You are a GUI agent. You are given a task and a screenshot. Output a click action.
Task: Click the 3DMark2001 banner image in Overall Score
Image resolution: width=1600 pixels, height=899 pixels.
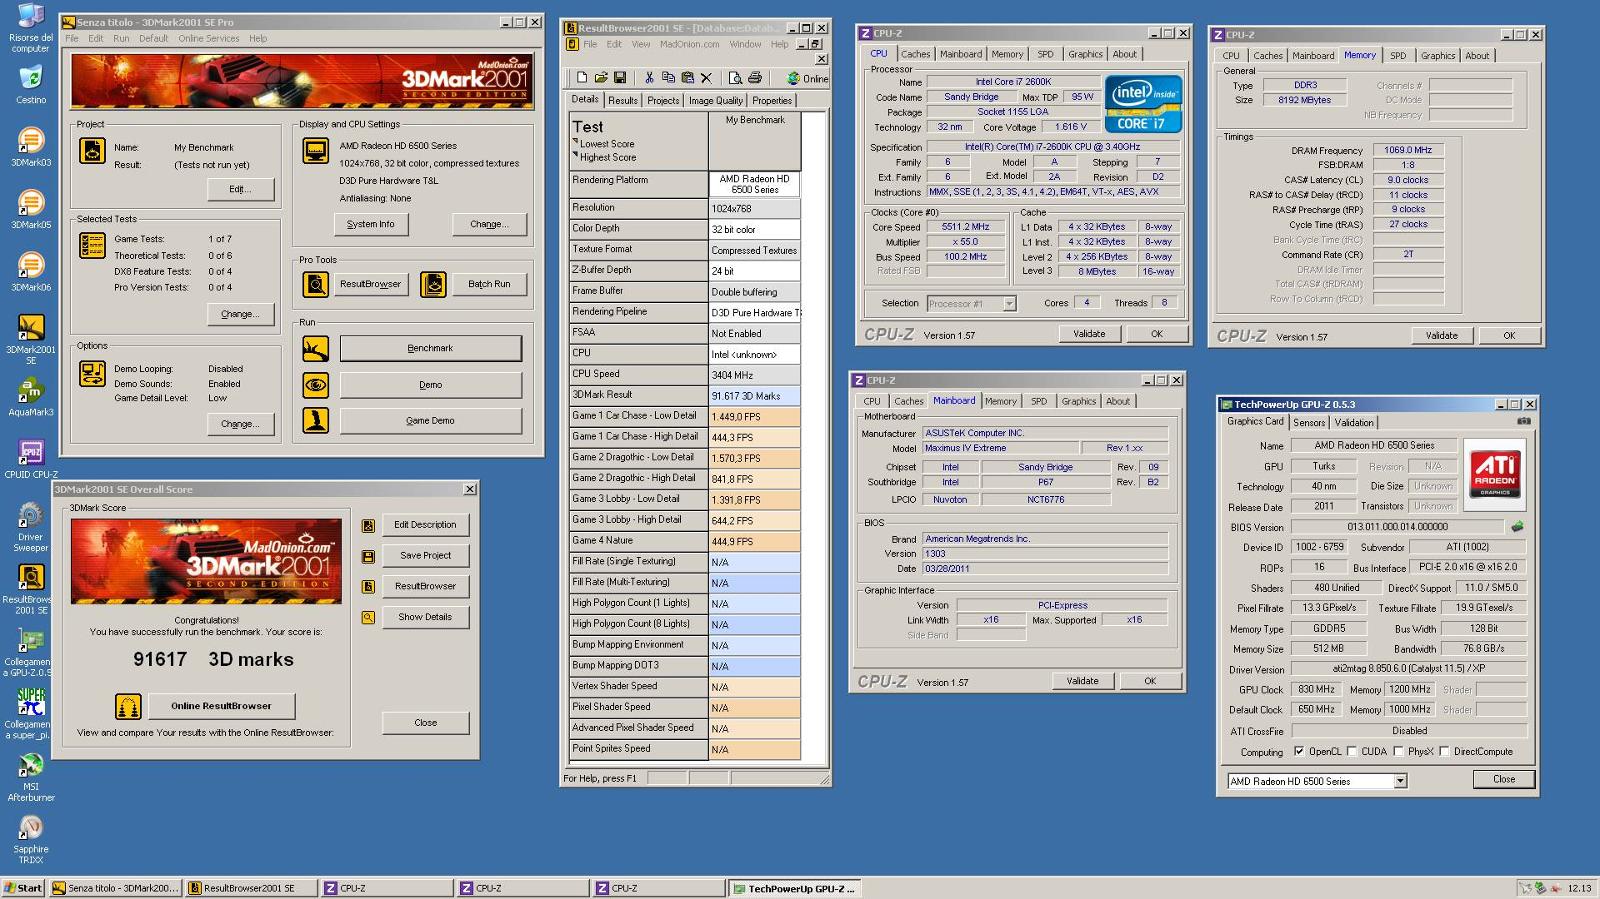point(205,562)
